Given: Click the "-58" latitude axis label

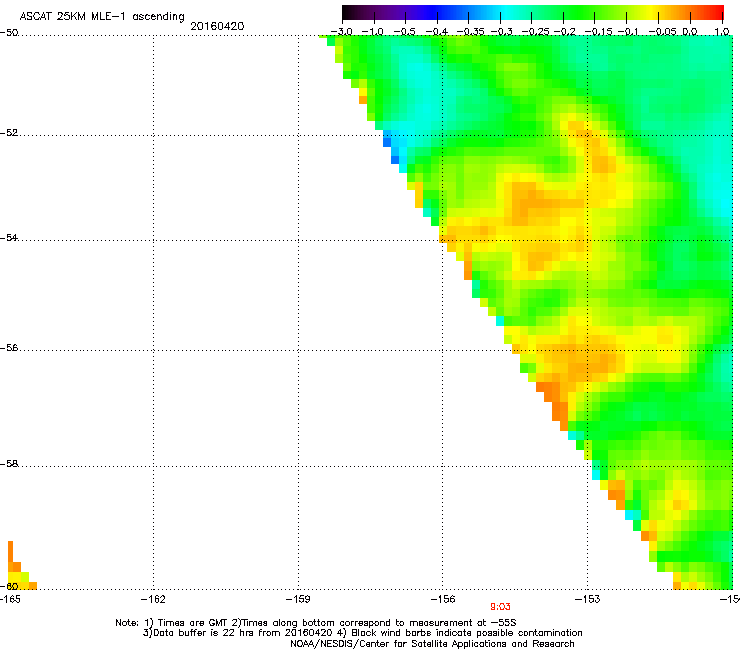Looking at the screenshot, I should coord(9,464).
